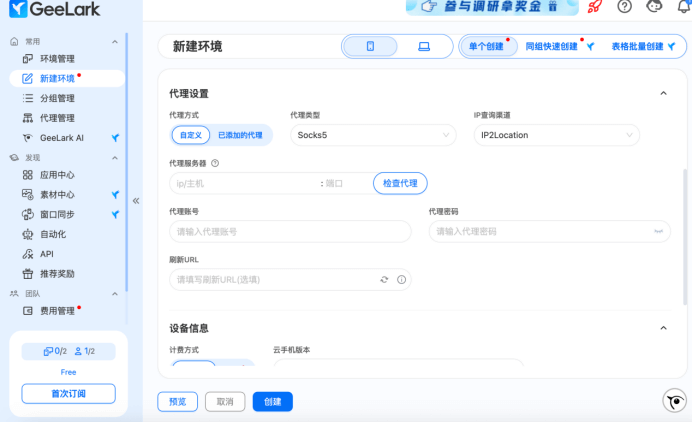692x422 pixels.
Task: Switch to the 同组快速创建 tab
Action: (552, 46)
